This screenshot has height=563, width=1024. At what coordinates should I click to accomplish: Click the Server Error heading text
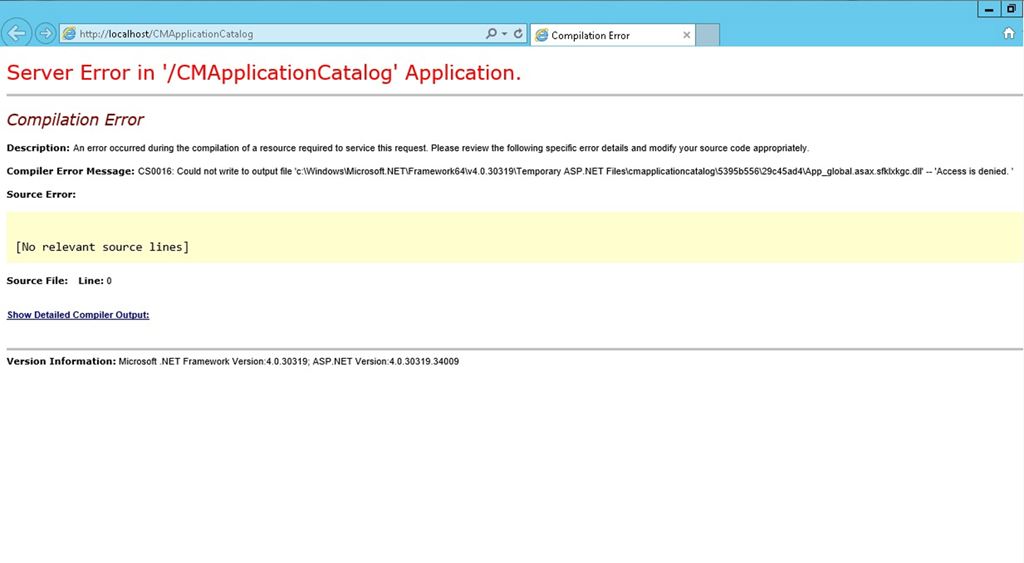pos(264,72)
